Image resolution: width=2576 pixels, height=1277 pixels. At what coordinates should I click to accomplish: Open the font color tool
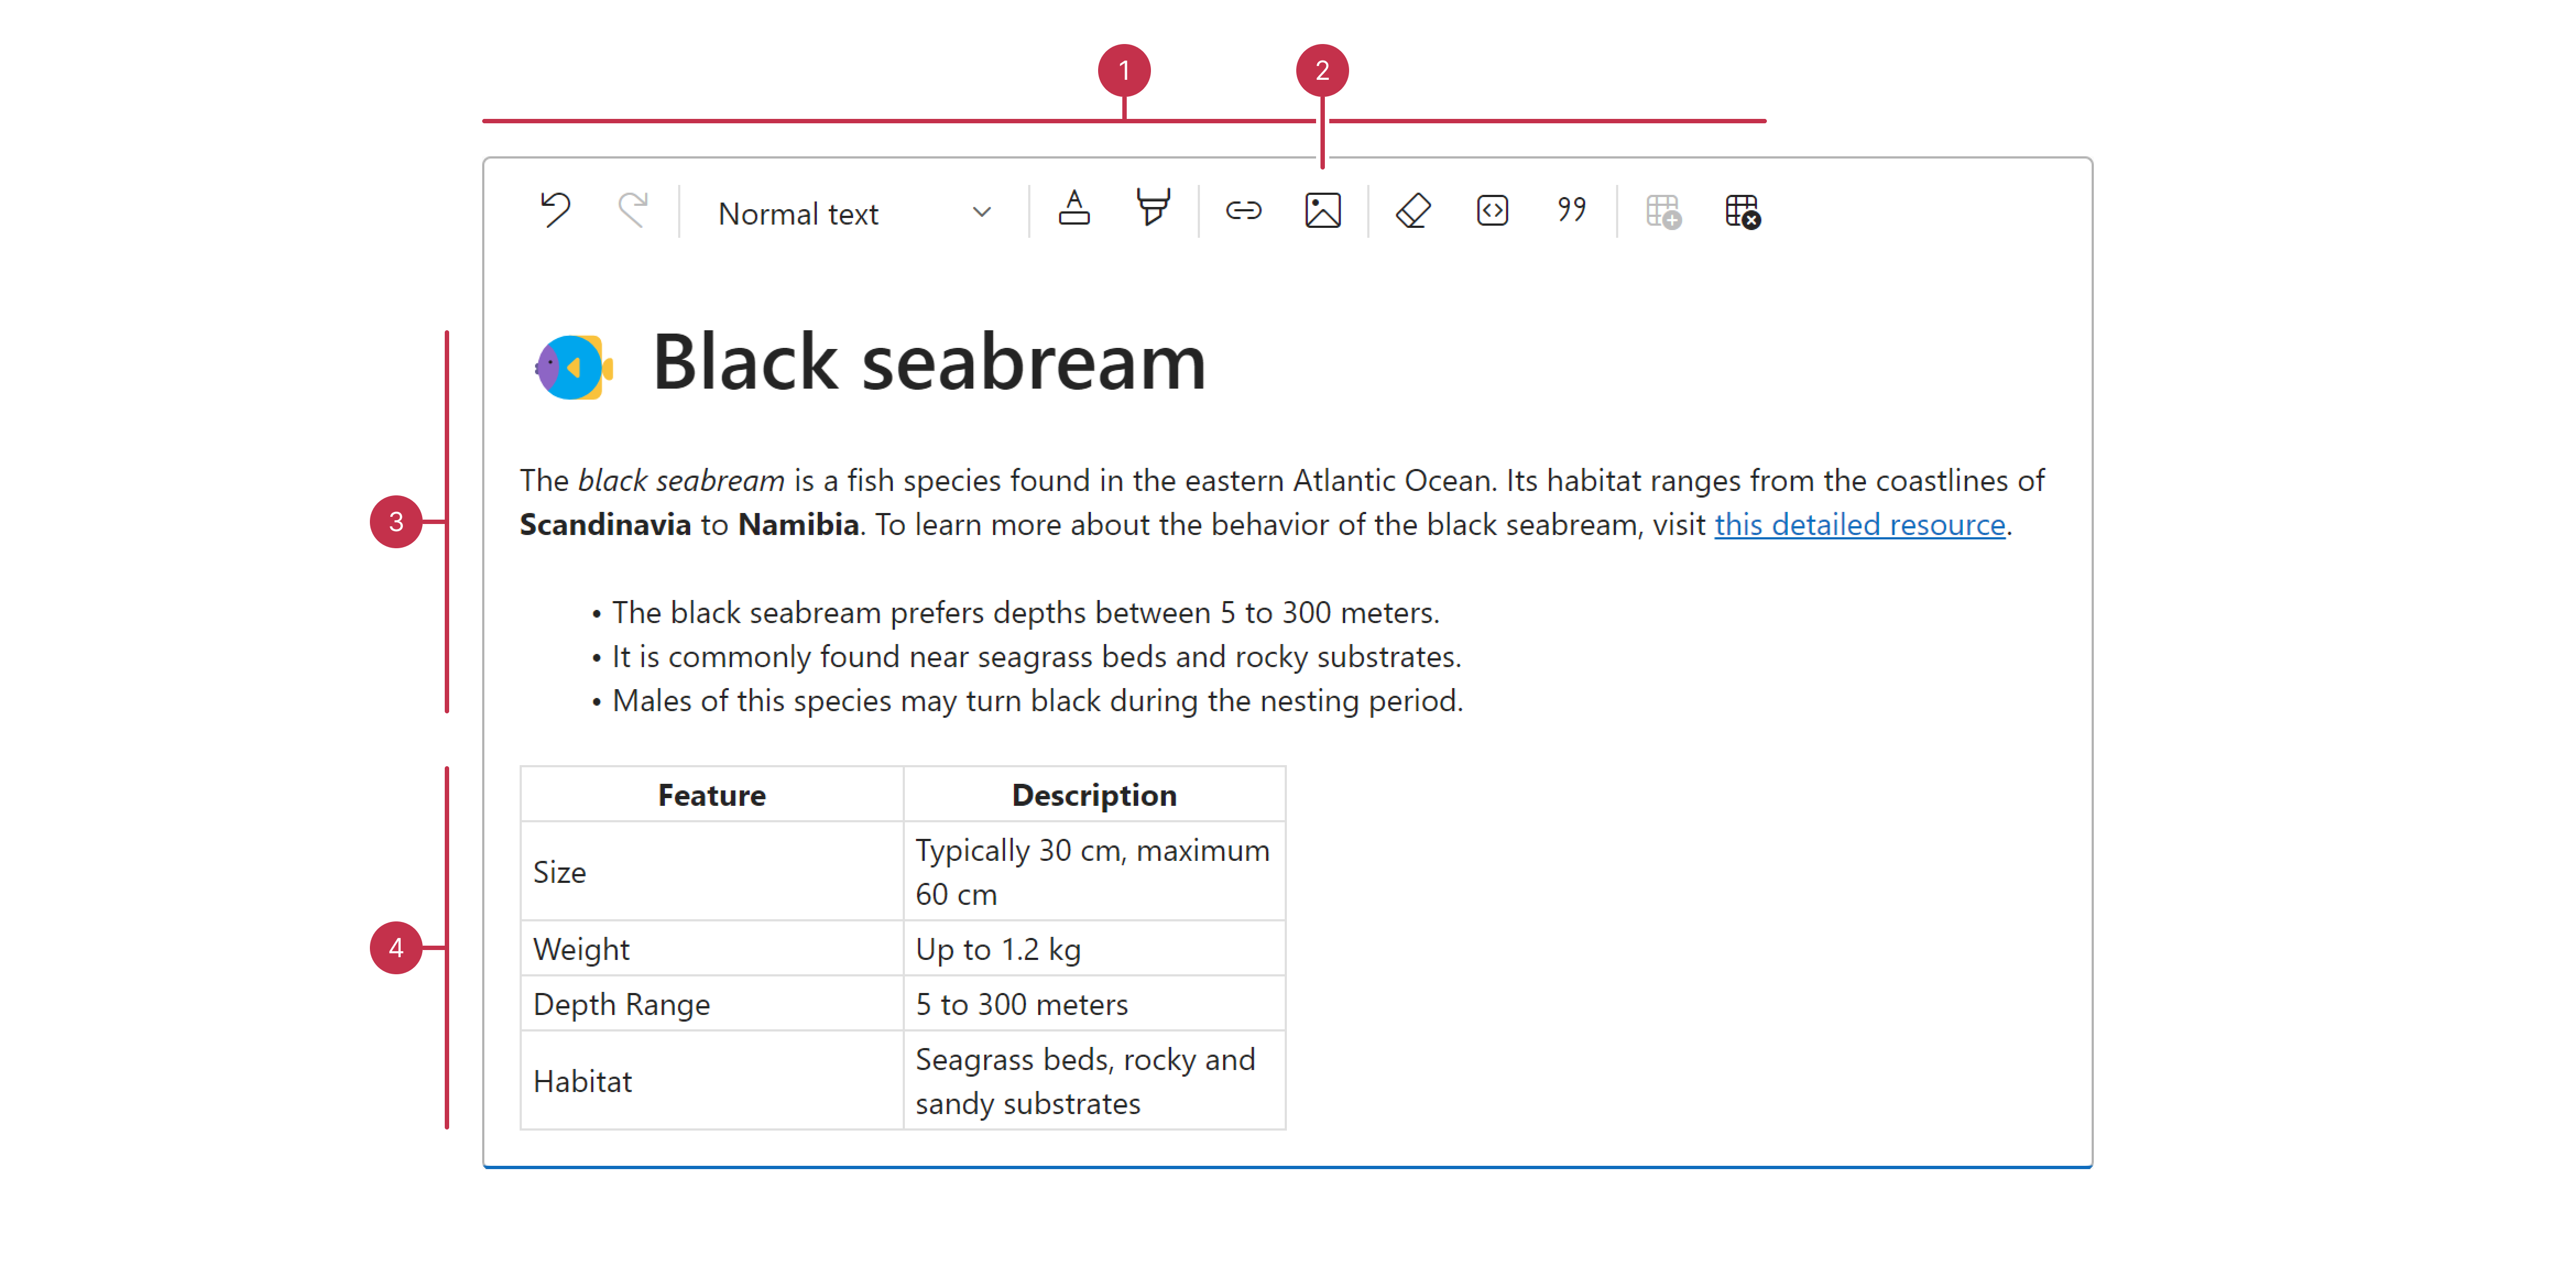[1073, 211]
